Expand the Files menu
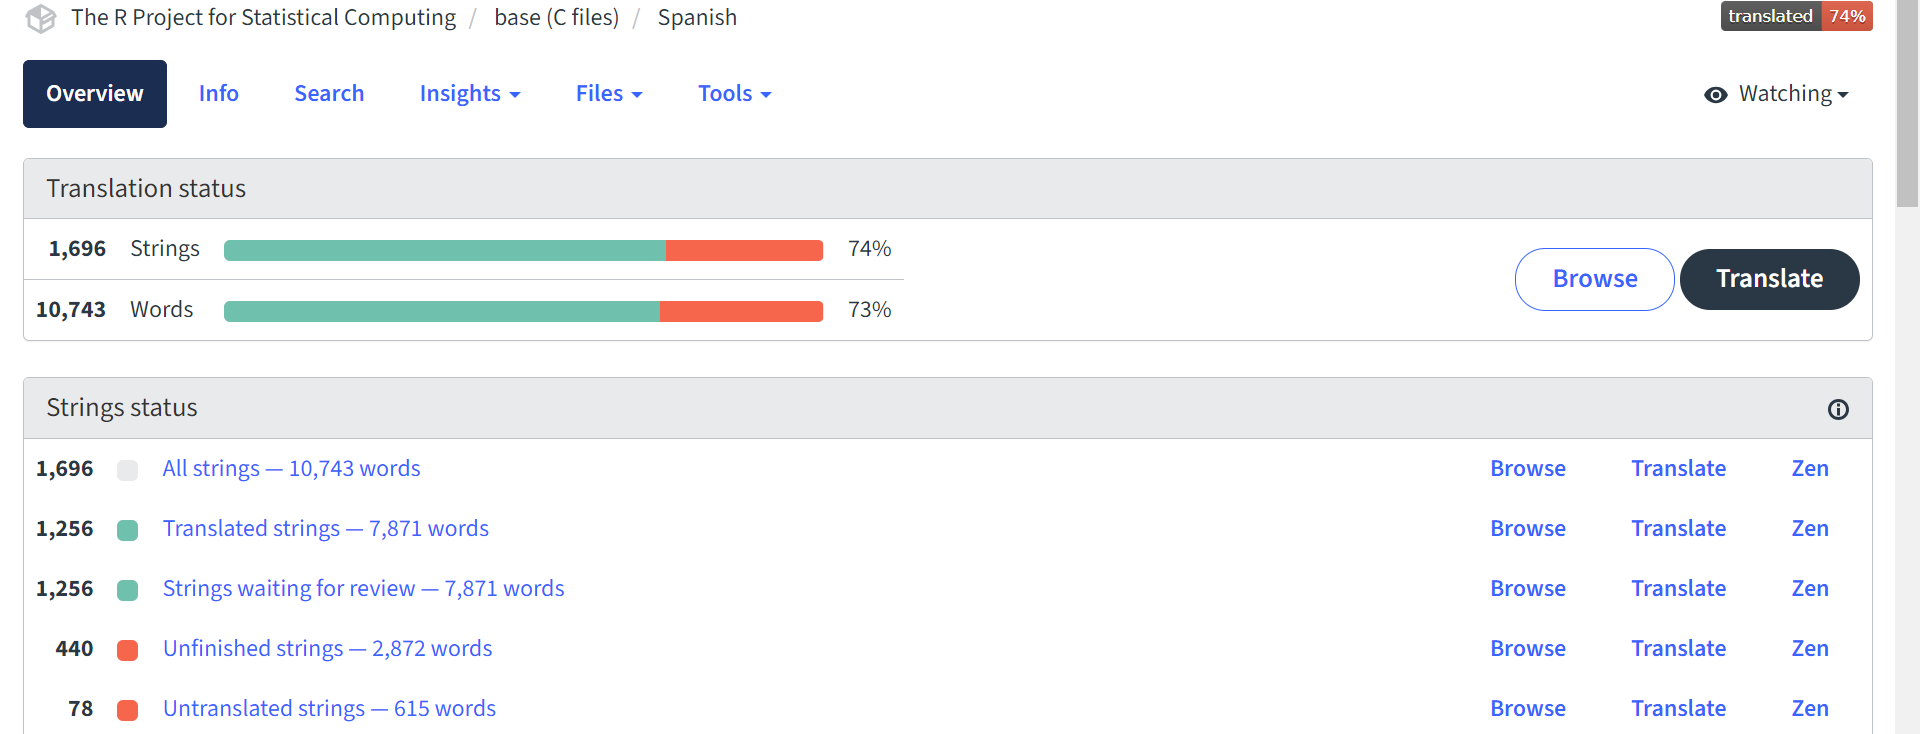Screen dimensions: 1920x734 point(608,94)
